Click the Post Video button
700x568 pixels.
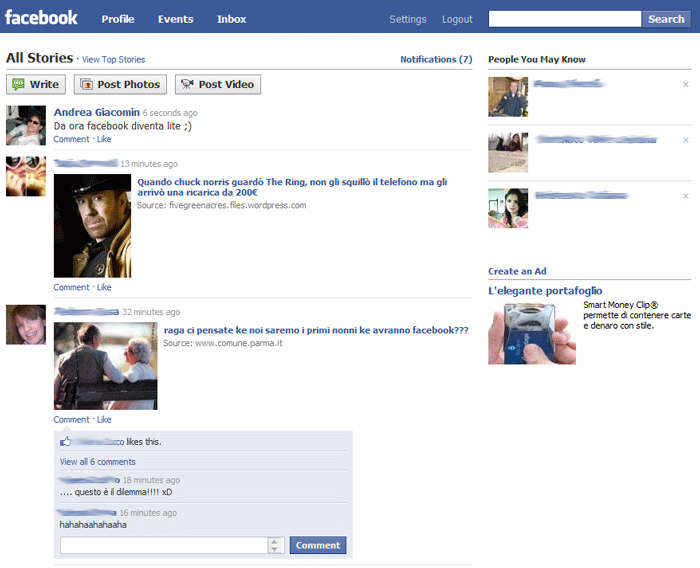coord(218,84)
